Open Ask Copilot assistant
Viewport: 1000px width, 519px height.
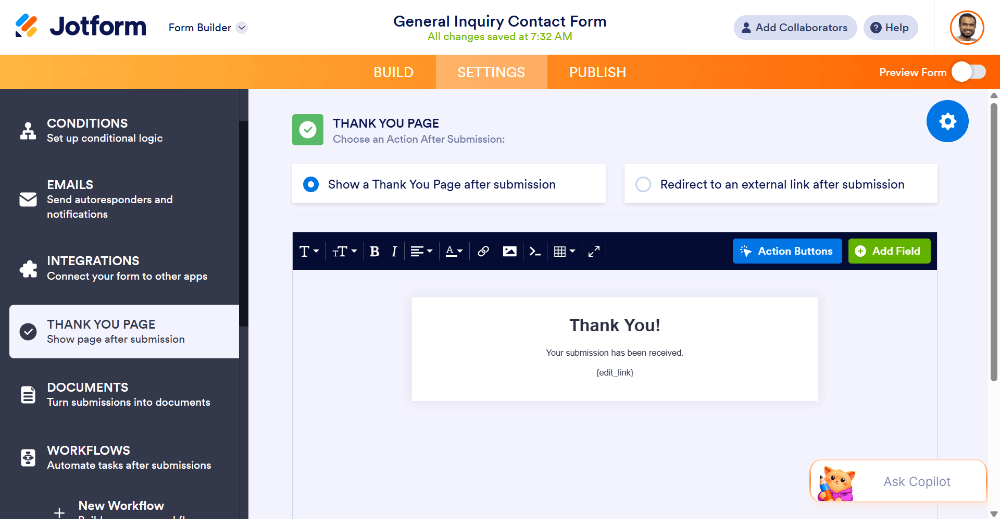click(x=898, y=481)
